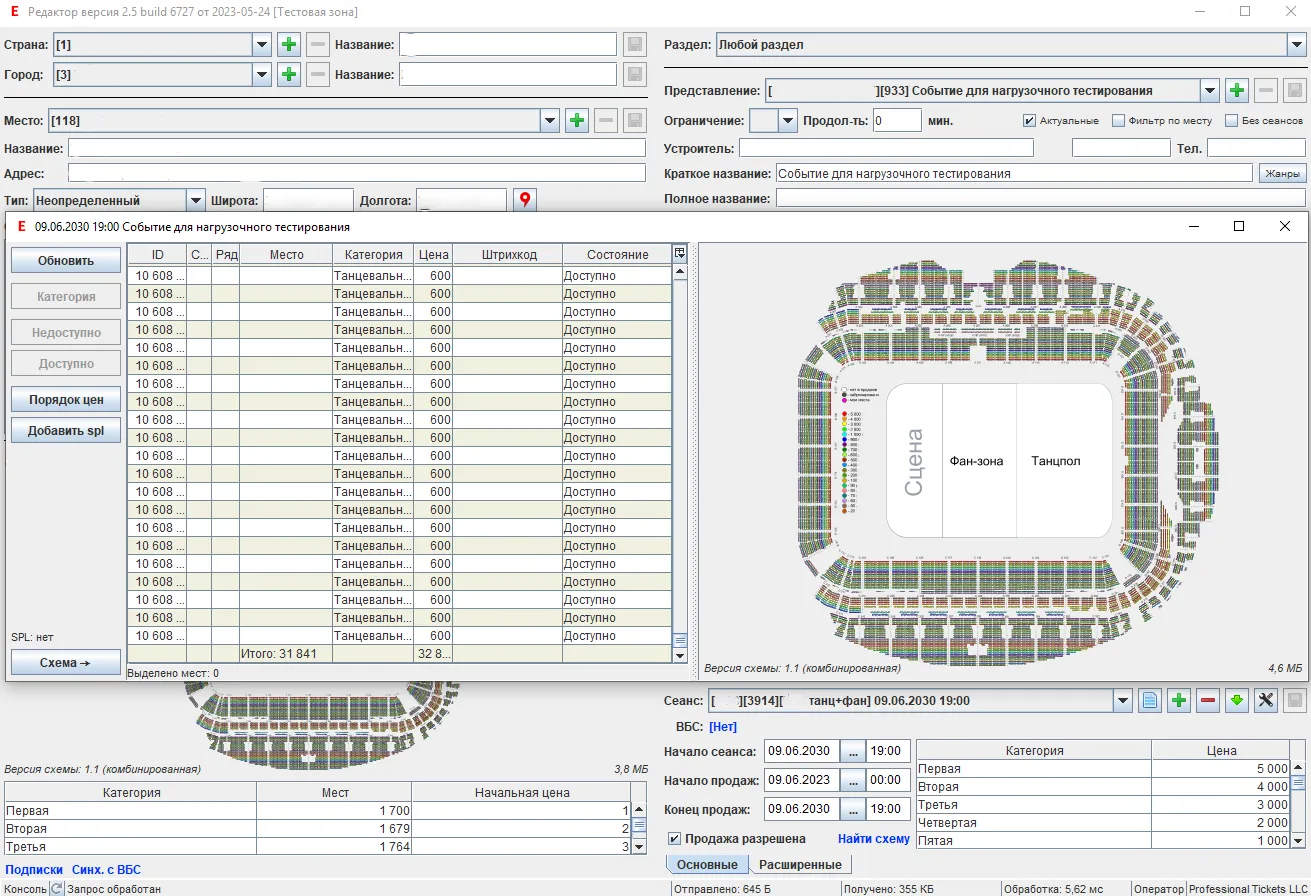Switch to the Расширенные tab
Screen dimensions: 1311x896
pyautogui.click(x=800, y=864)
